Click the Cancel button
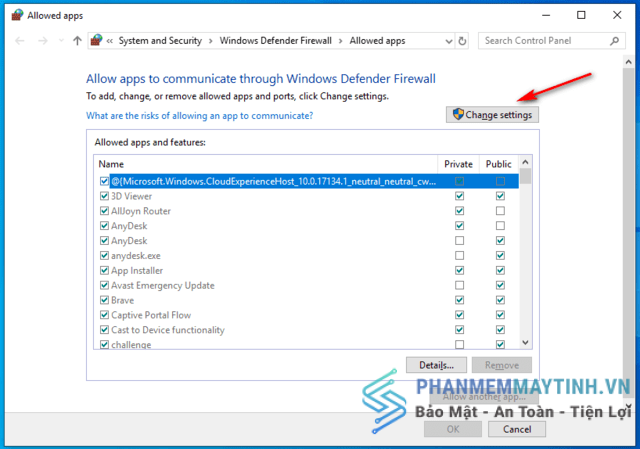The image size is (640, 449). point(517,429)
